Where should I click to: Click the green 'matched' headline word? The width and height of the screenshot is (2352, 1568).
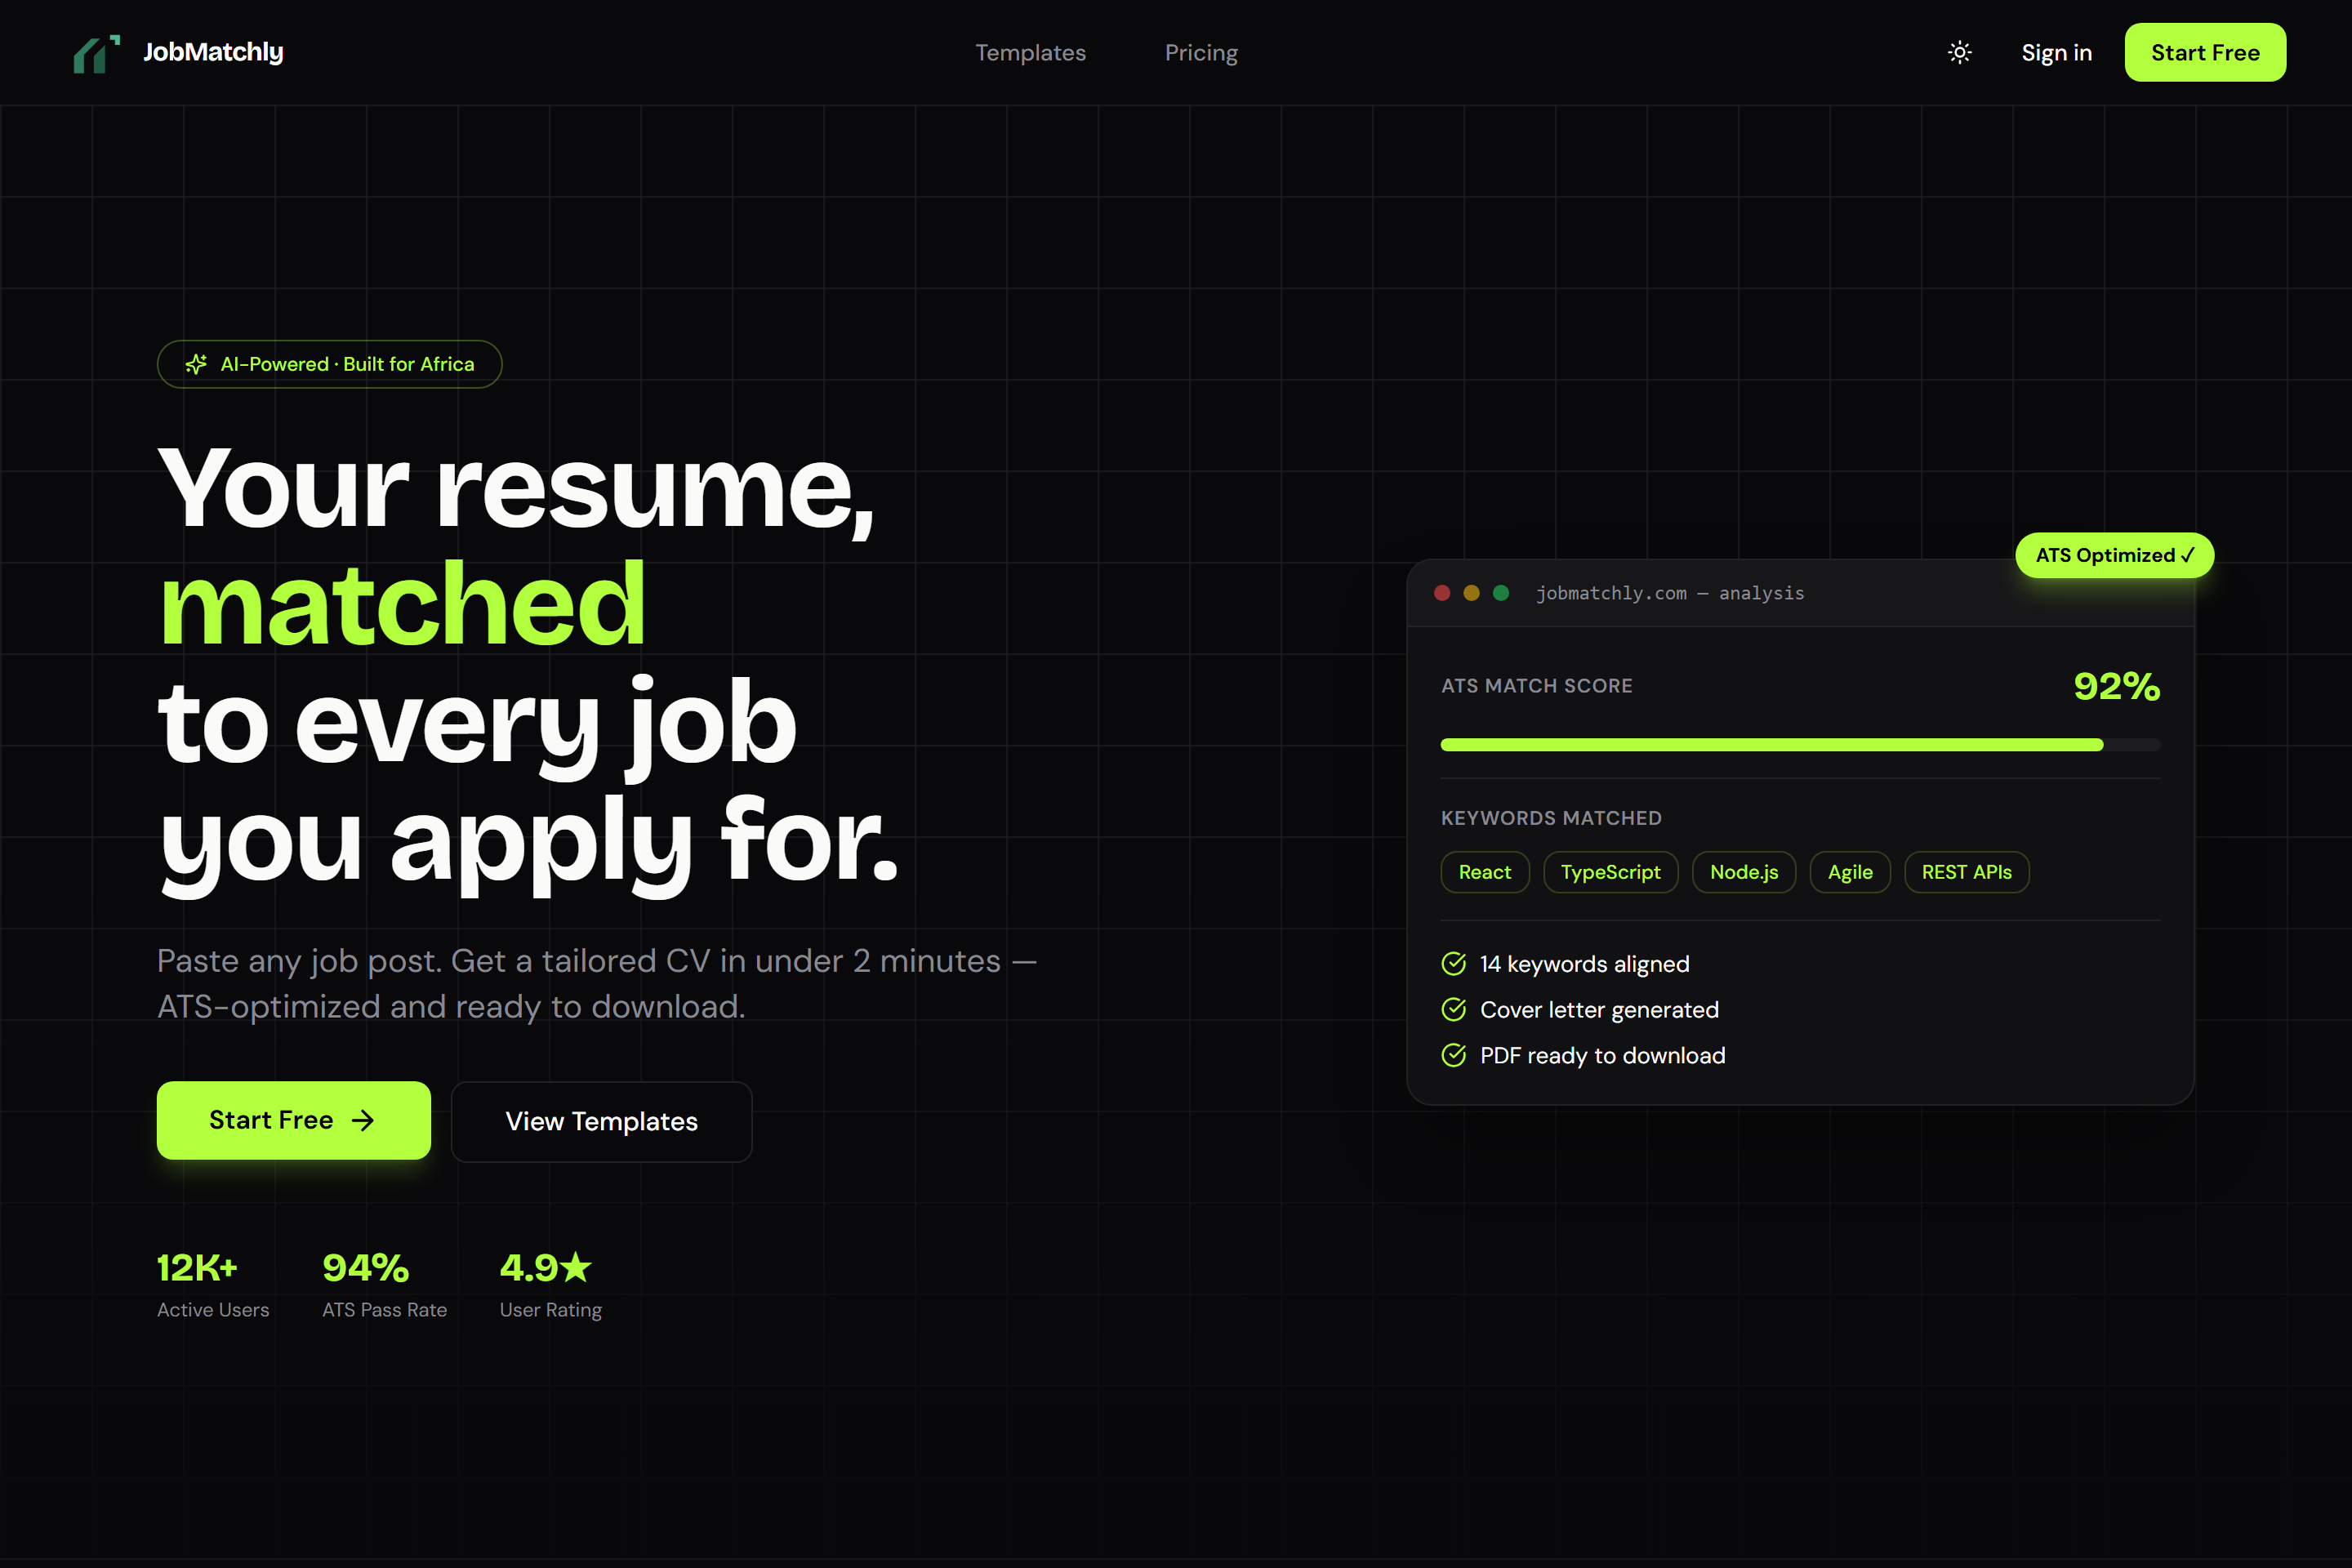click(402, 604)
